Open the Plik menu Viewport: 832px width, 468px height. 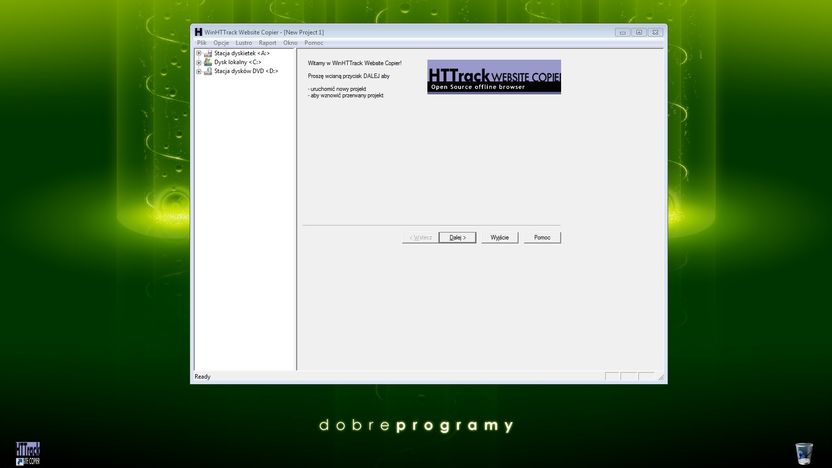(x=202, y=43)
